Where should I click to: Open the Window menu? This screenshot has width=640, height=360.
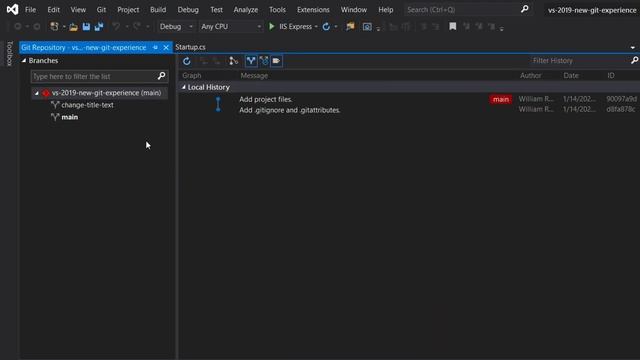[x=353, y=9]
